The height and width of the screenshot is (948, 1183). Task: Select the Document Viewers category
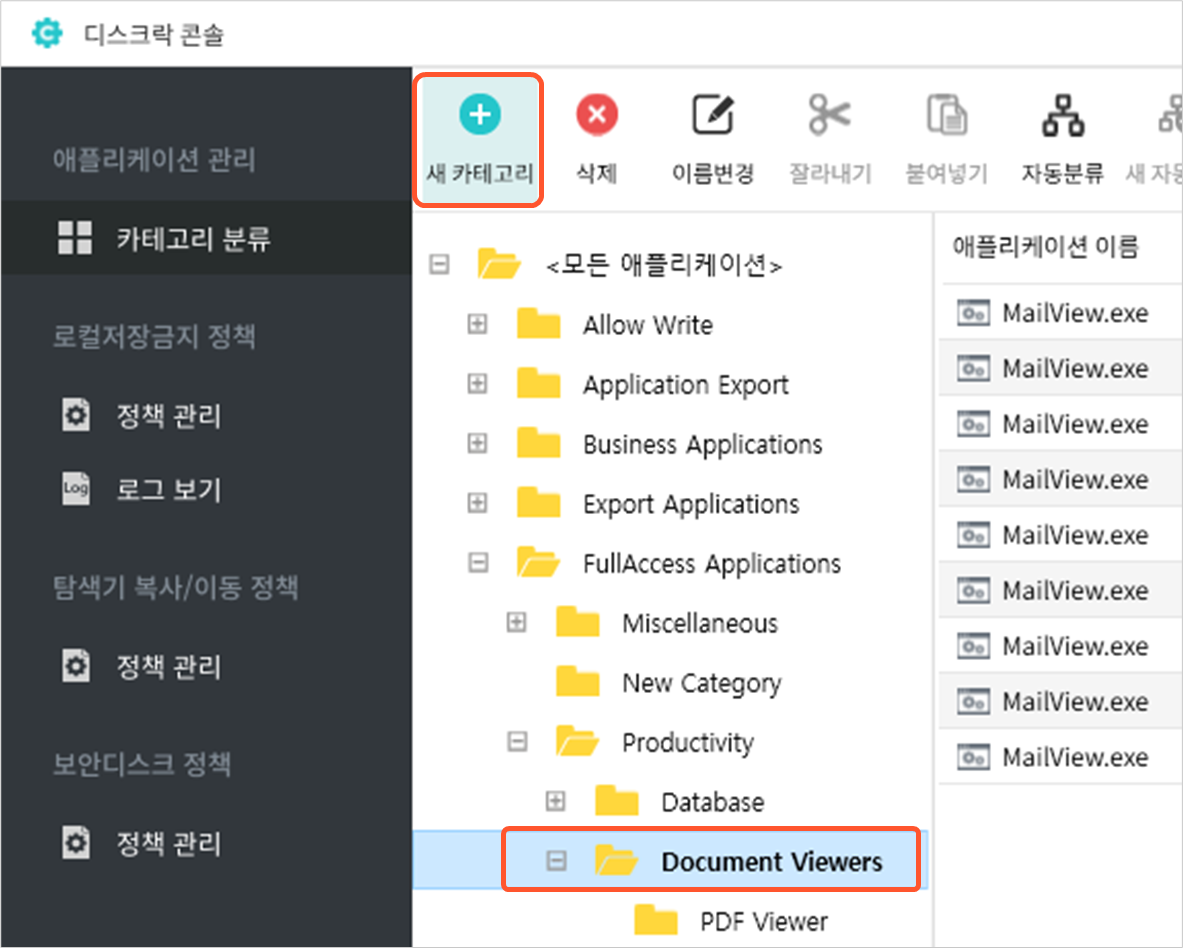click(771, 861)
